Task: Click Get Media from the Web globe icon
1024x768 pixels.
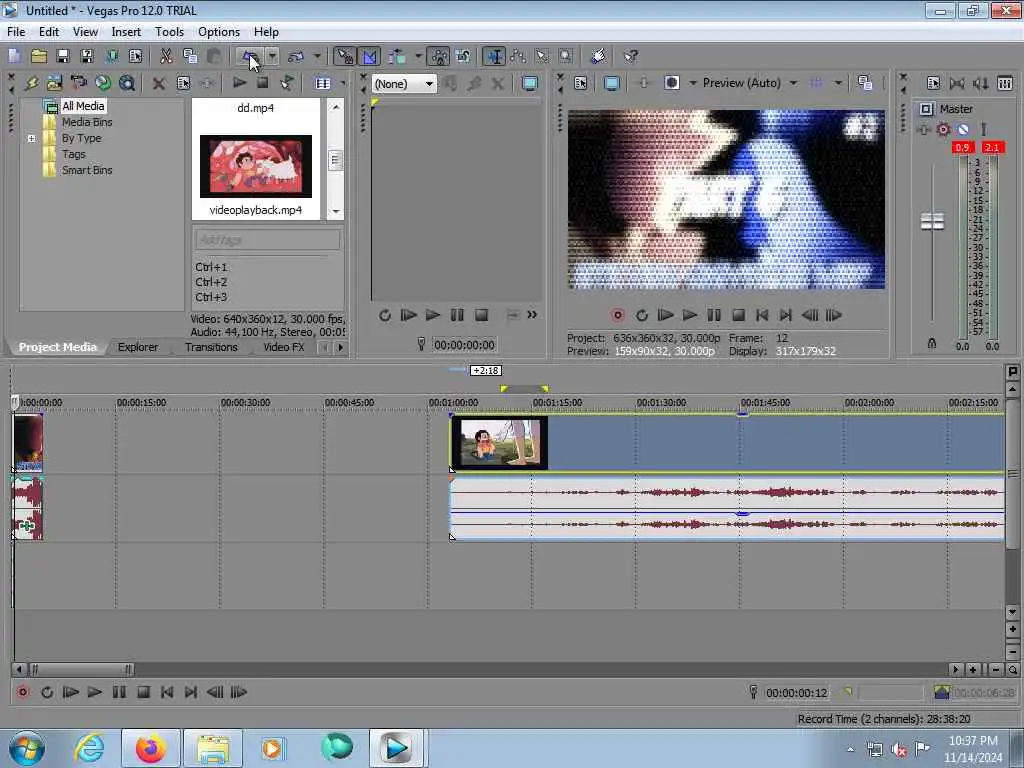Action: (x=103, y=83)
